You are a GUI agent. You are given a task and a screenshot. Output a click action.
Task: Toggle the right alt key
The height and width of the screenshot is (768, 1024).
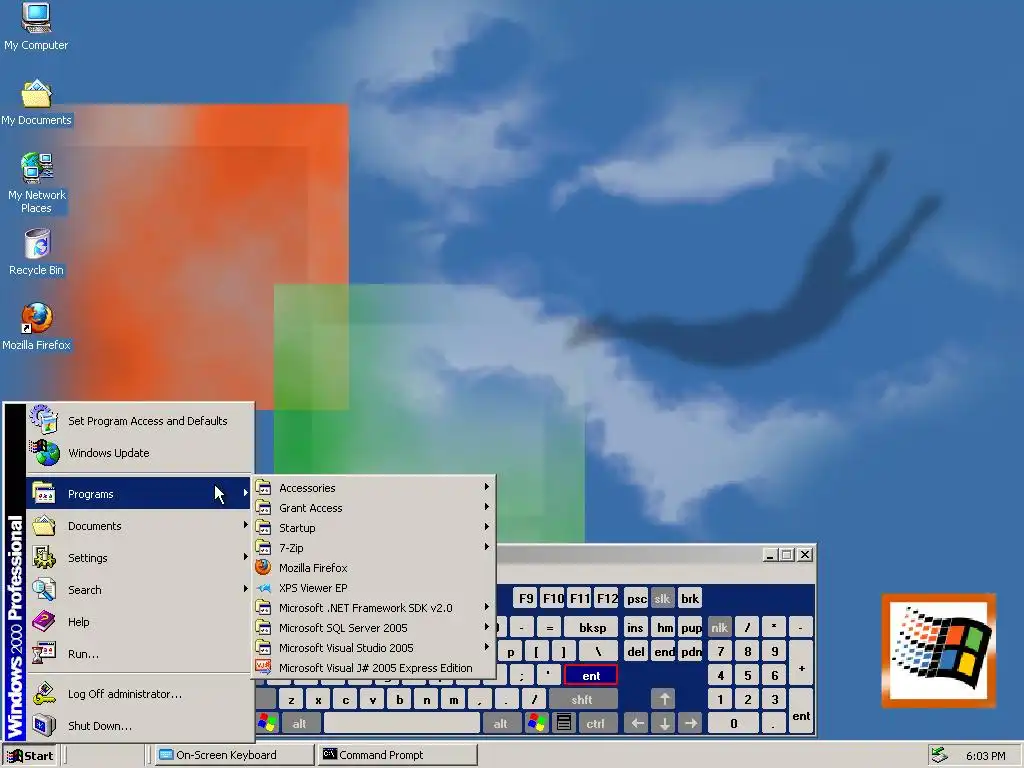tap(500, 723)
